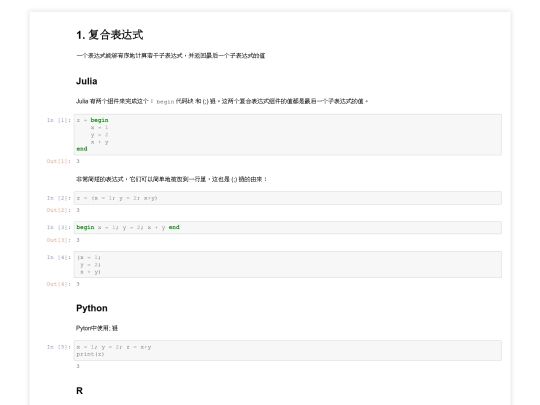This screenshot has width=540, height=405.
Task: Select the "In [5]:" prompt label
Action: (x=59, y=347)
